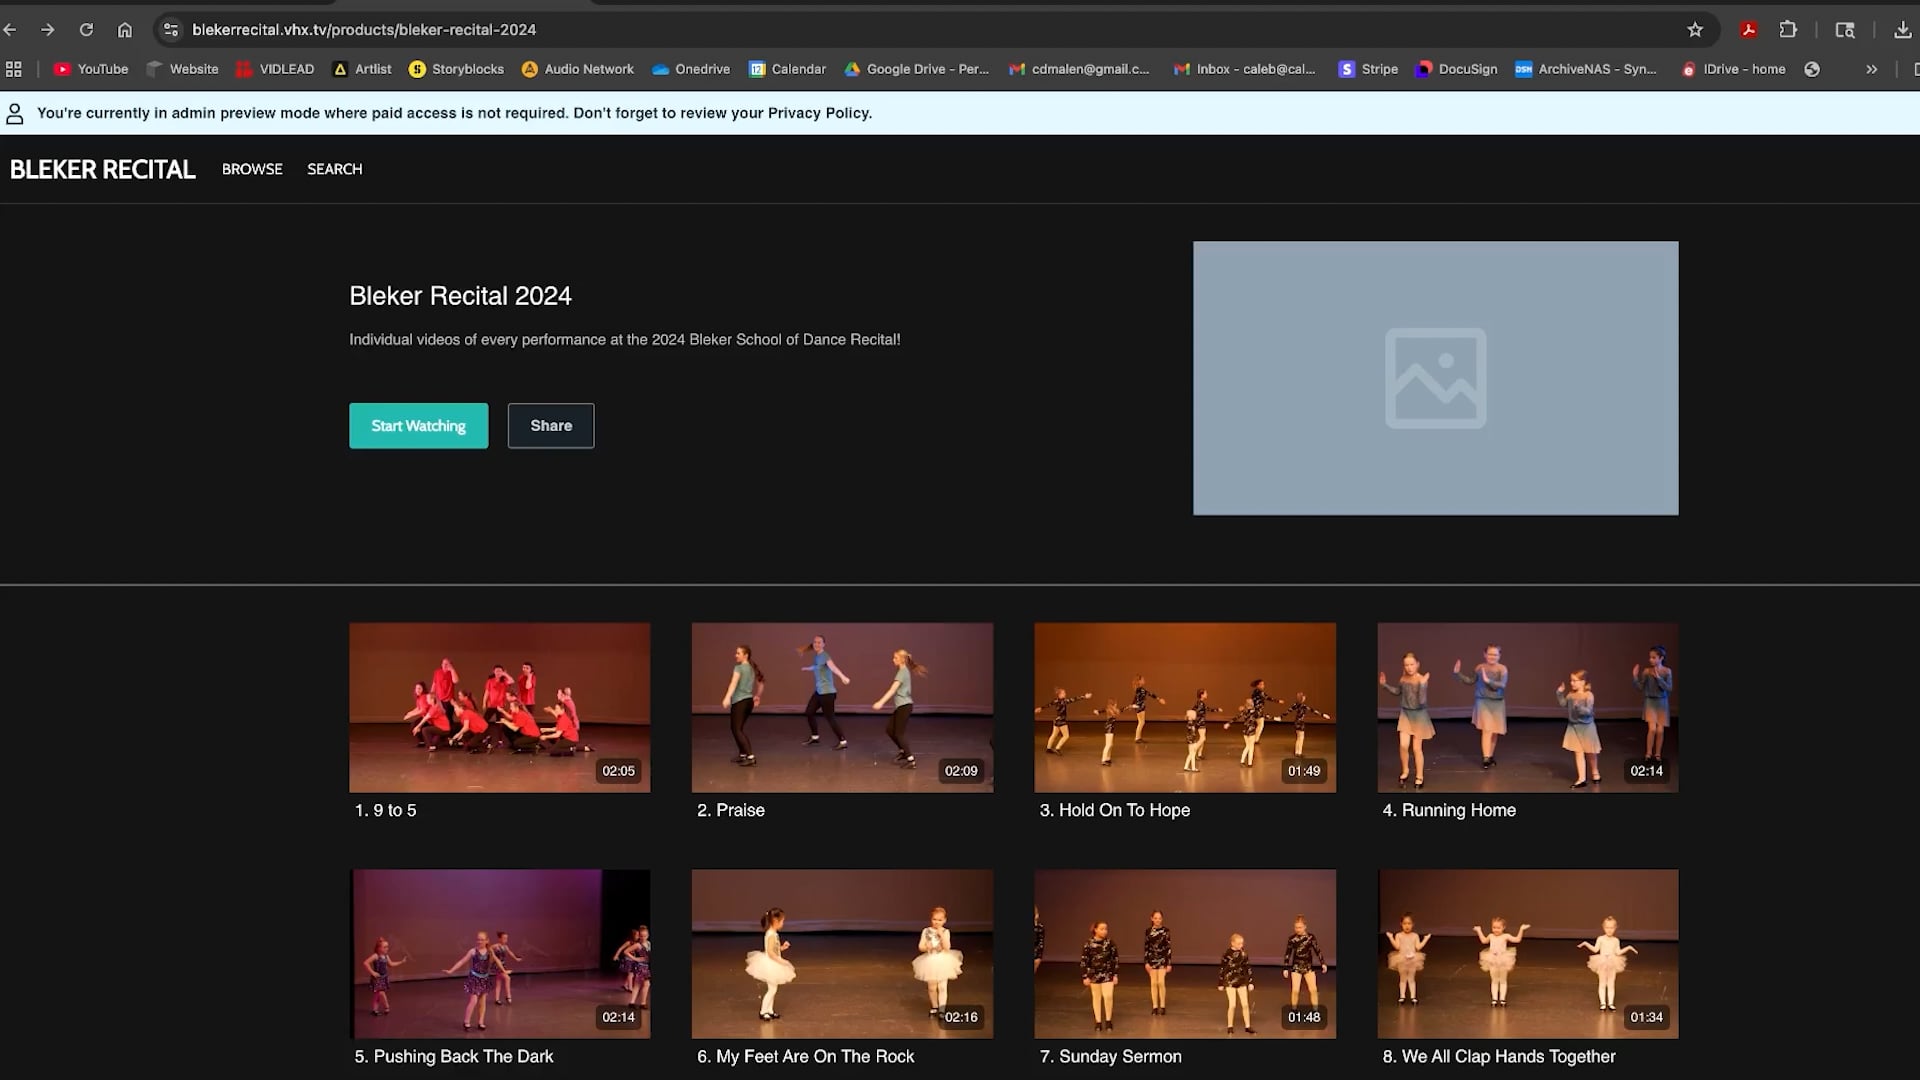Open the Onedrive bookmark
This screenshot has height=1080, width=1920.
click(x=690, y=69)
